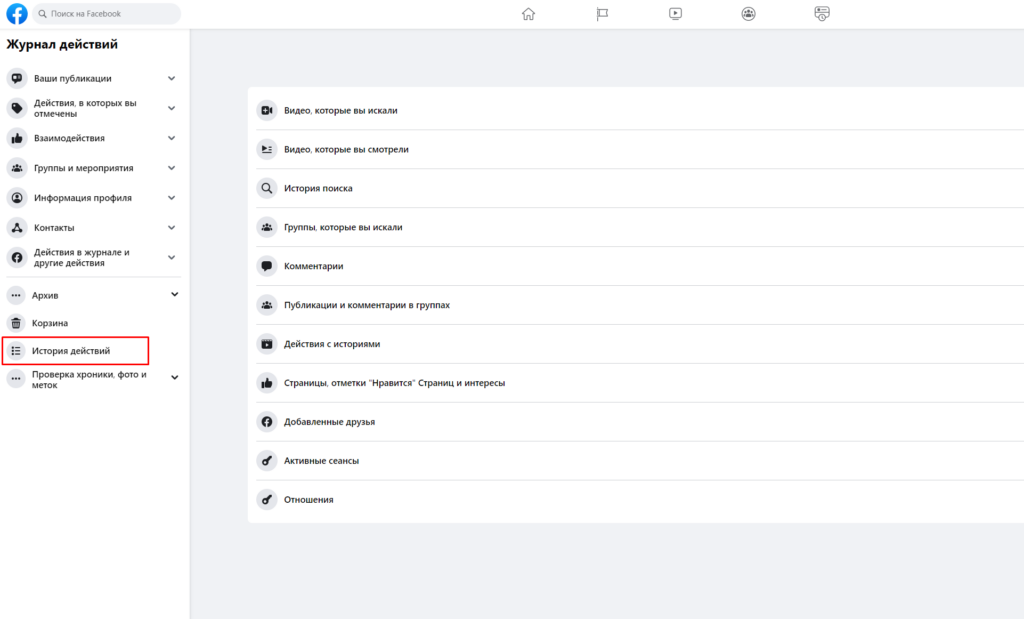Select История действий in sidebar

point(71,351)
